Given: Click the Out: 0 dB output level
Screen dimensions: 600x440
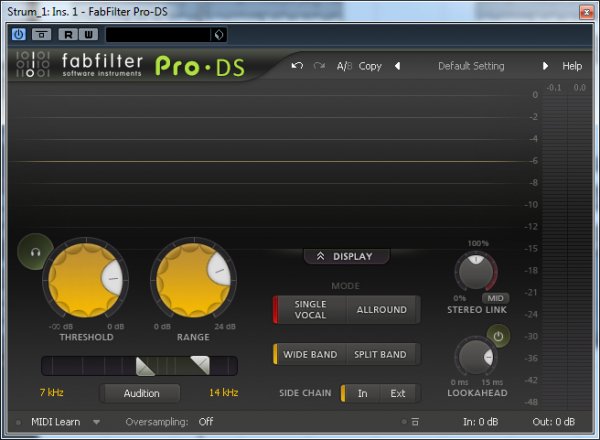Looking at the screenshot, I should coord(554,422).
